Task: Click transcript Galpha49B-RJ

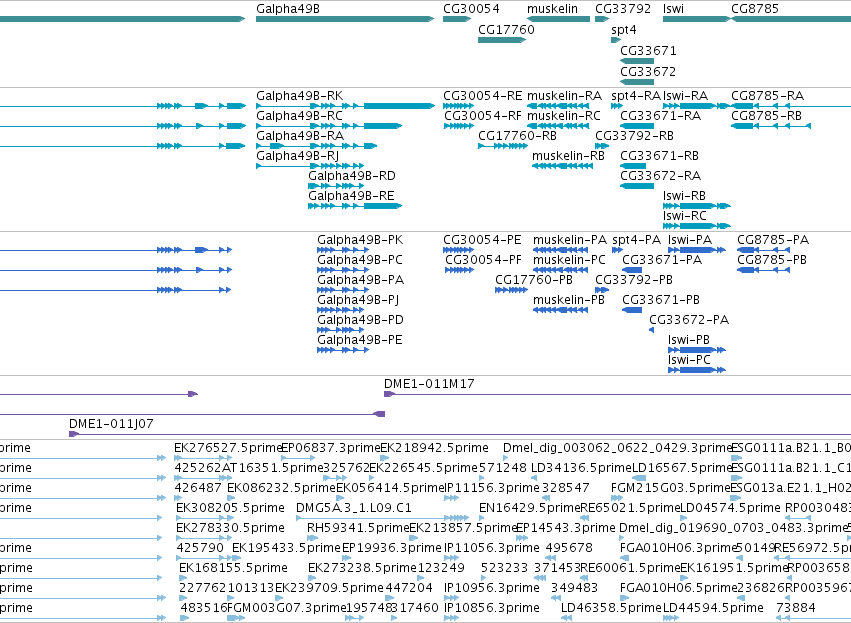Action: tap(297, 156)
